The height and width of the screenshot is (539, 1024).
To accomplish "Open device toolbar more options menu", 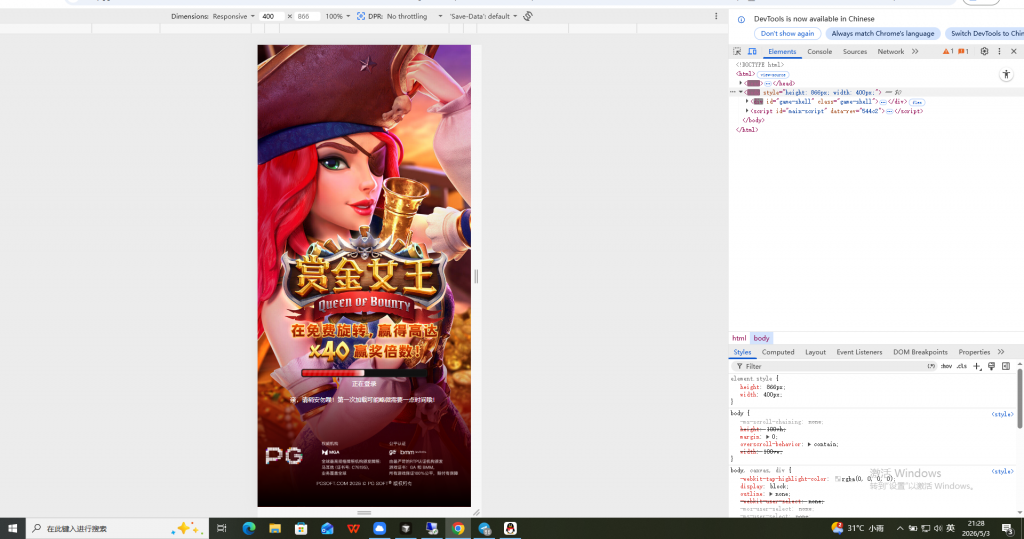I will click(x=716, y=16).
